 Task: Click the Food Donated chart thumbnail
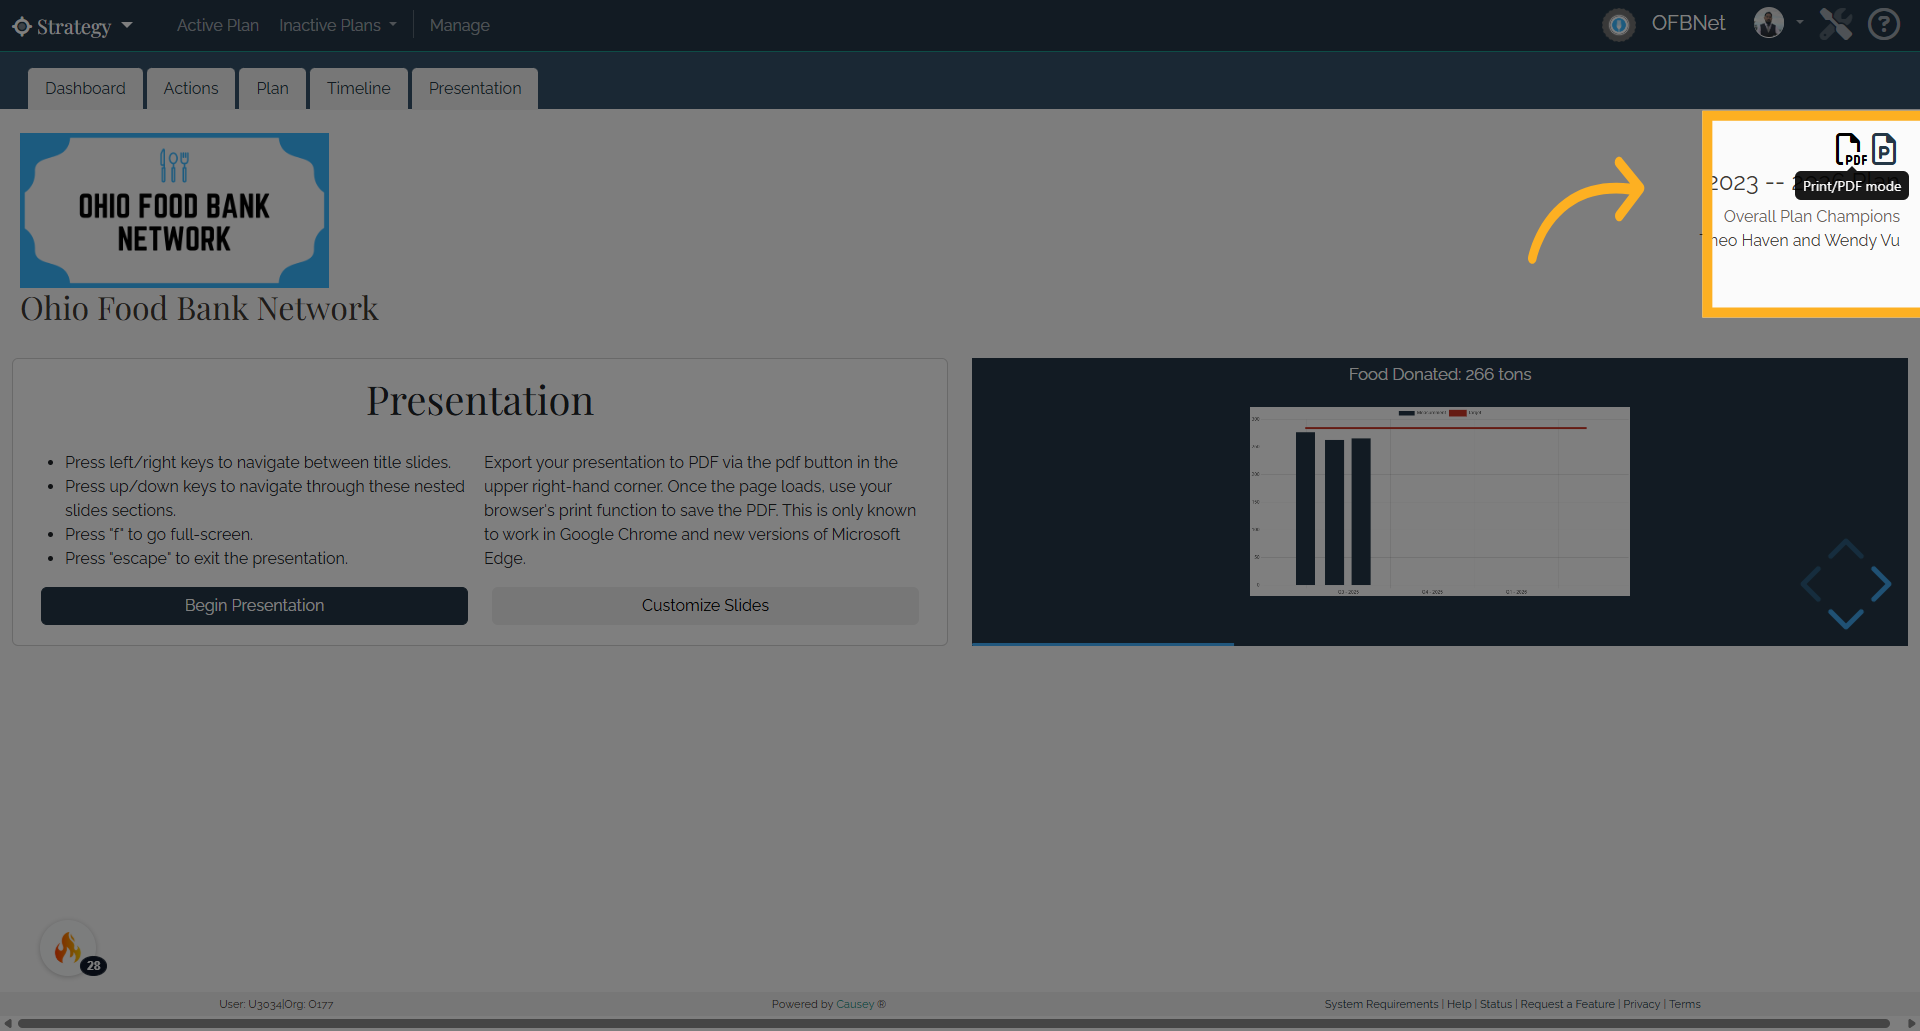click(x=1440, y=501)
